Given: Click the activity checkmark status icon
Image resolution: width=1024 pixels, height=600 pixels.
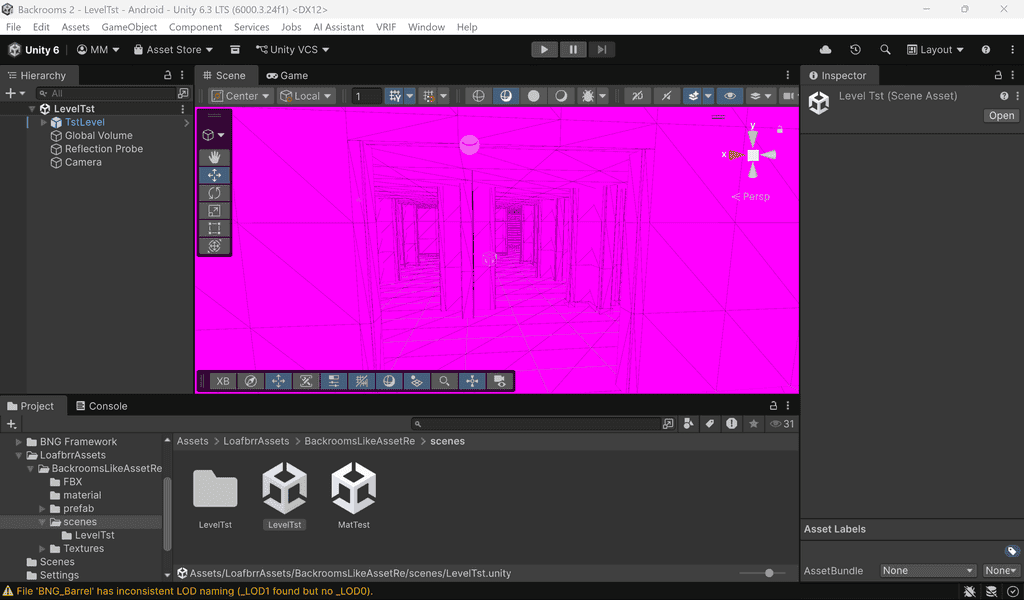Looking at the screenshot, I should 1012,592.
